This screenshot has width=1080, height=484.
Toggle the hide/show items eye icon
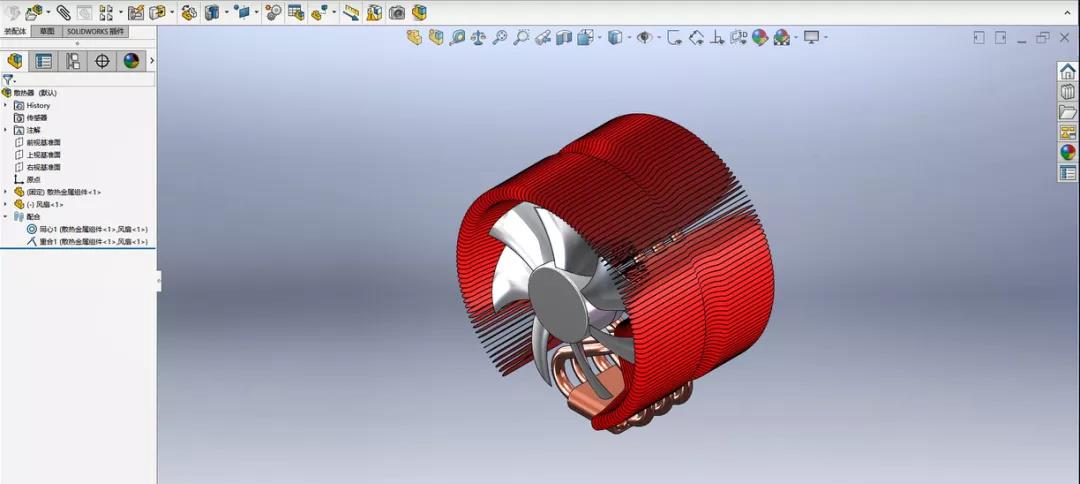(645, 38)
